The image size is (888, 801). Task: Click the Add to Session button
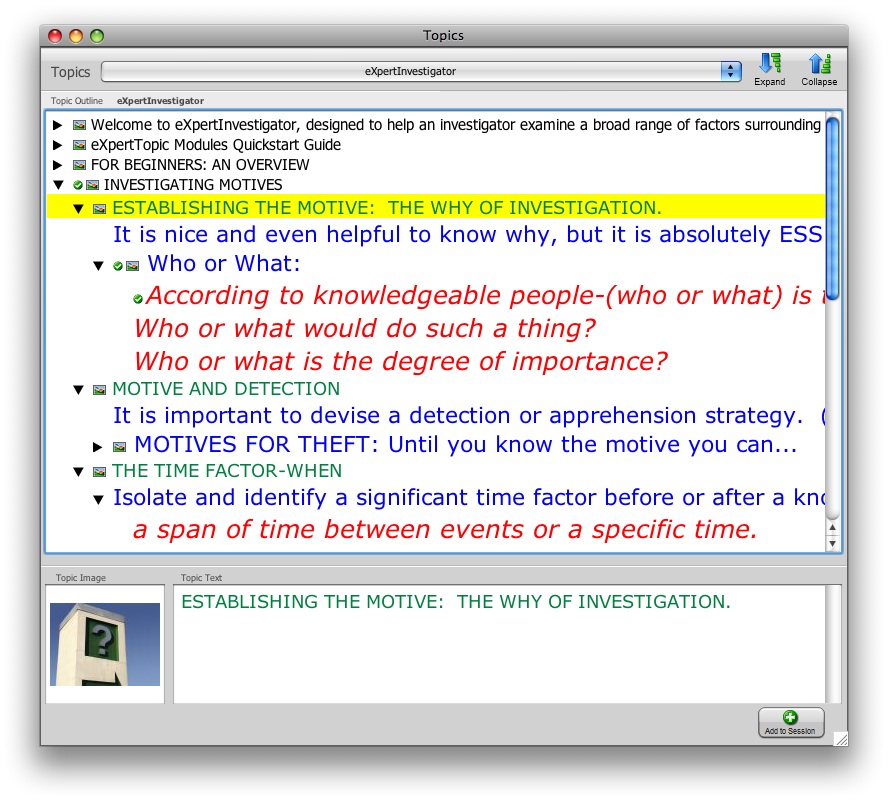pyautogui.click(x=791, y=722)
